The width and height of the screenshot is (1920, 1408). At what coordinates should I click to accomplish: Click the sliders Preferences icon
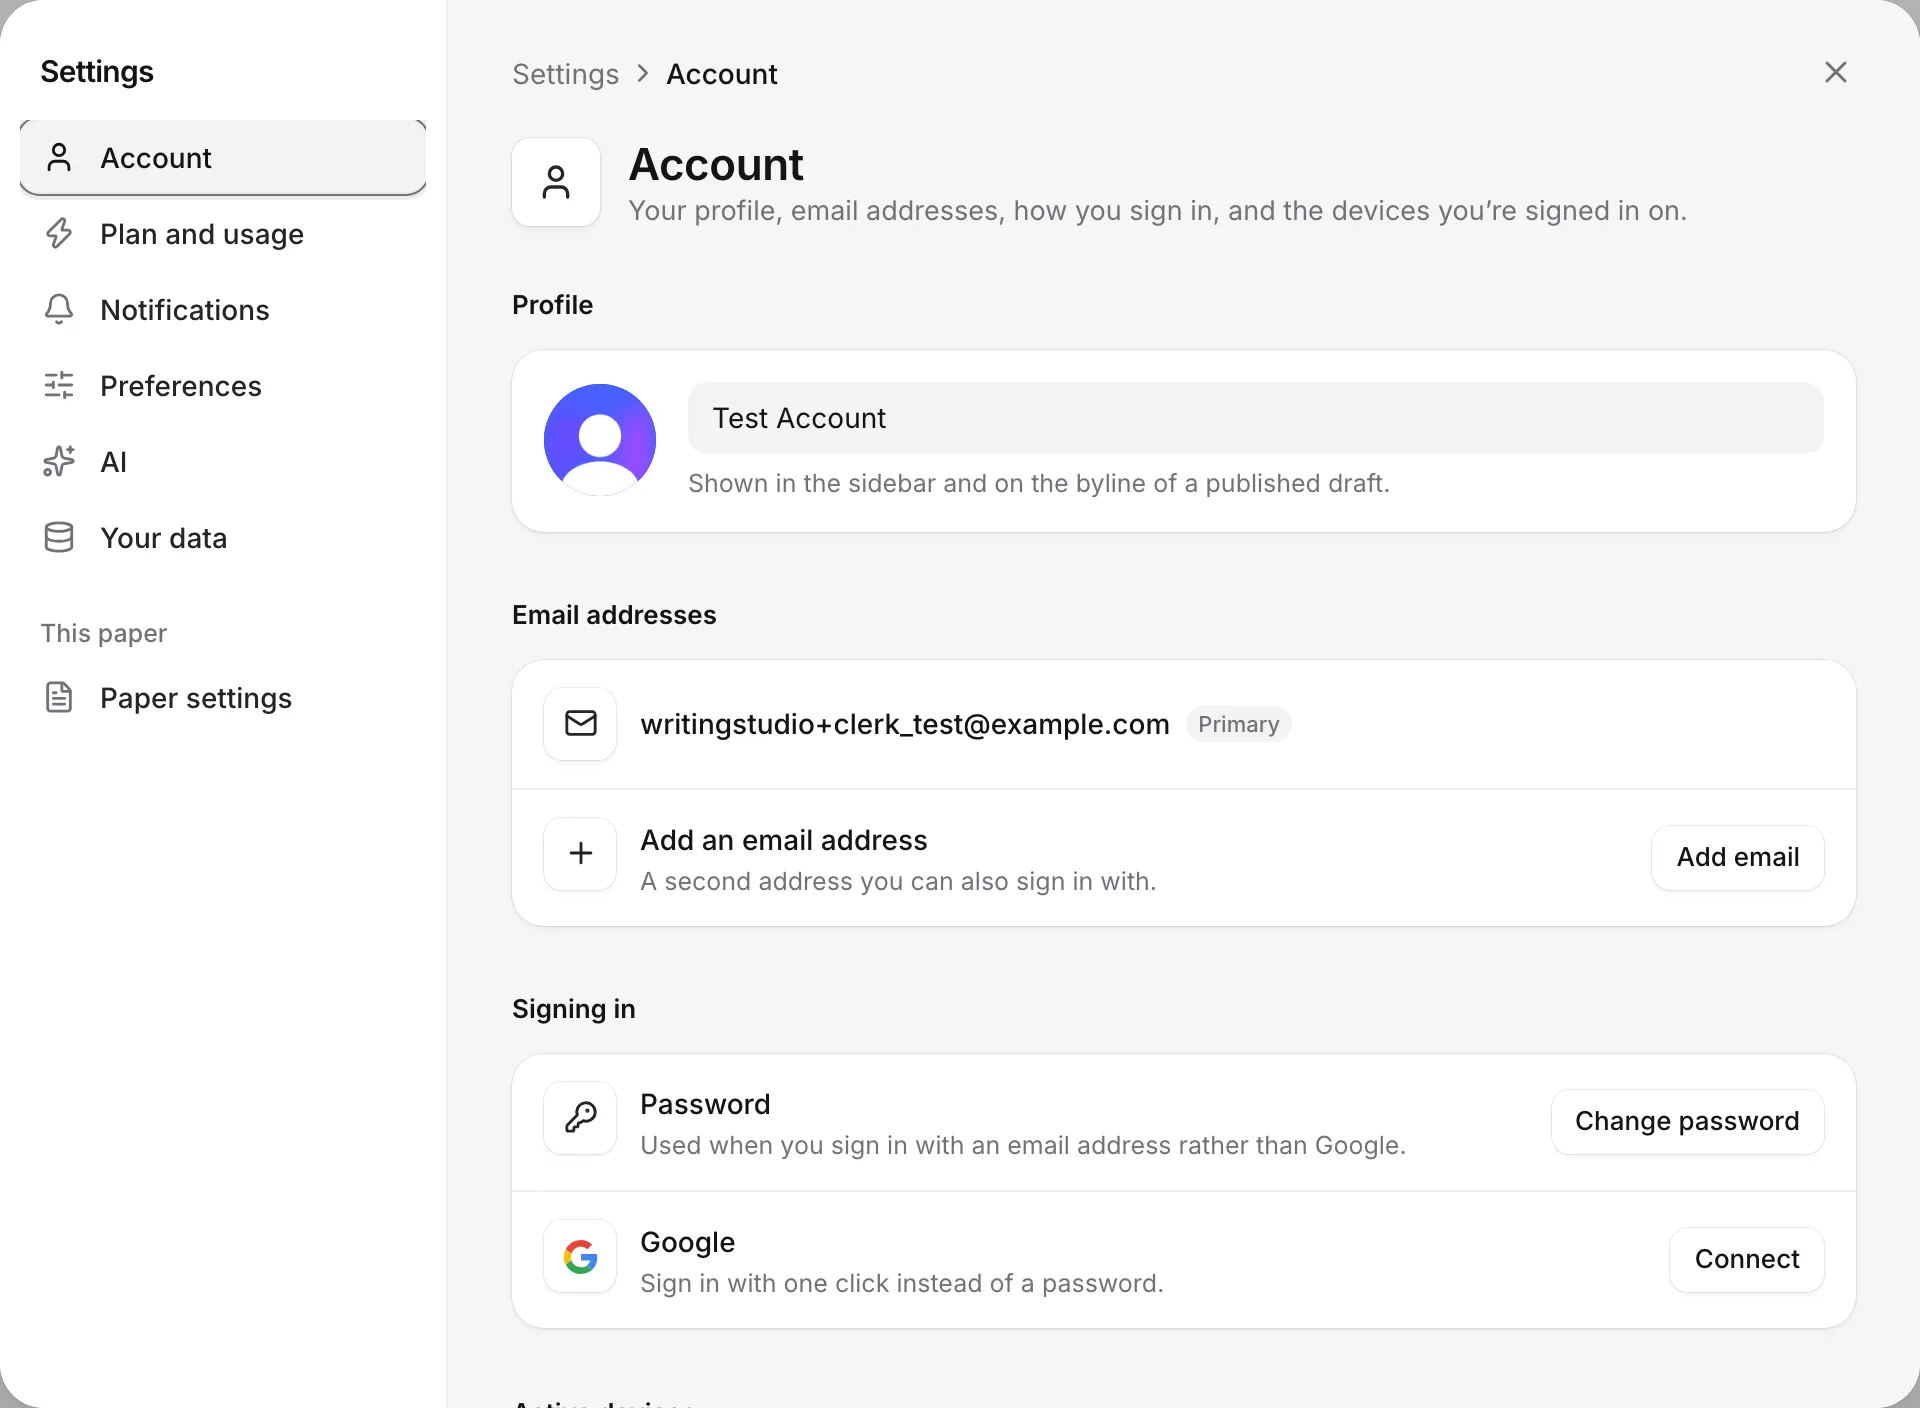pos(59,385)
